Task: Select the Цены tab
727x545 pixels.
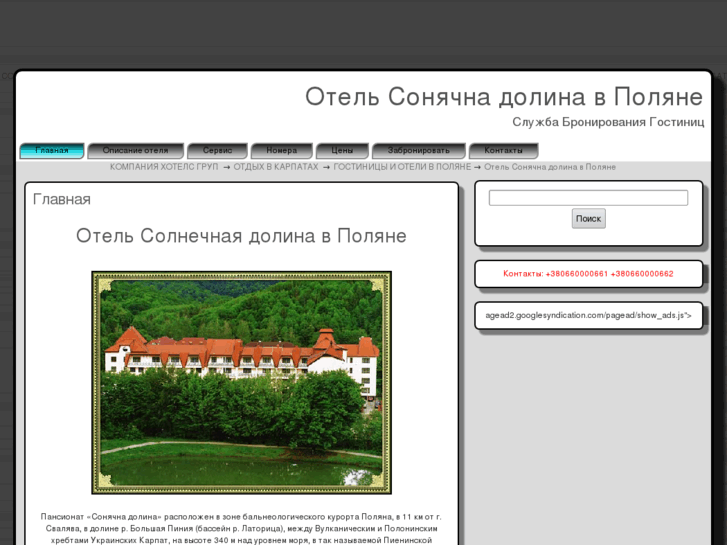Action: click(x=342, y=151)
